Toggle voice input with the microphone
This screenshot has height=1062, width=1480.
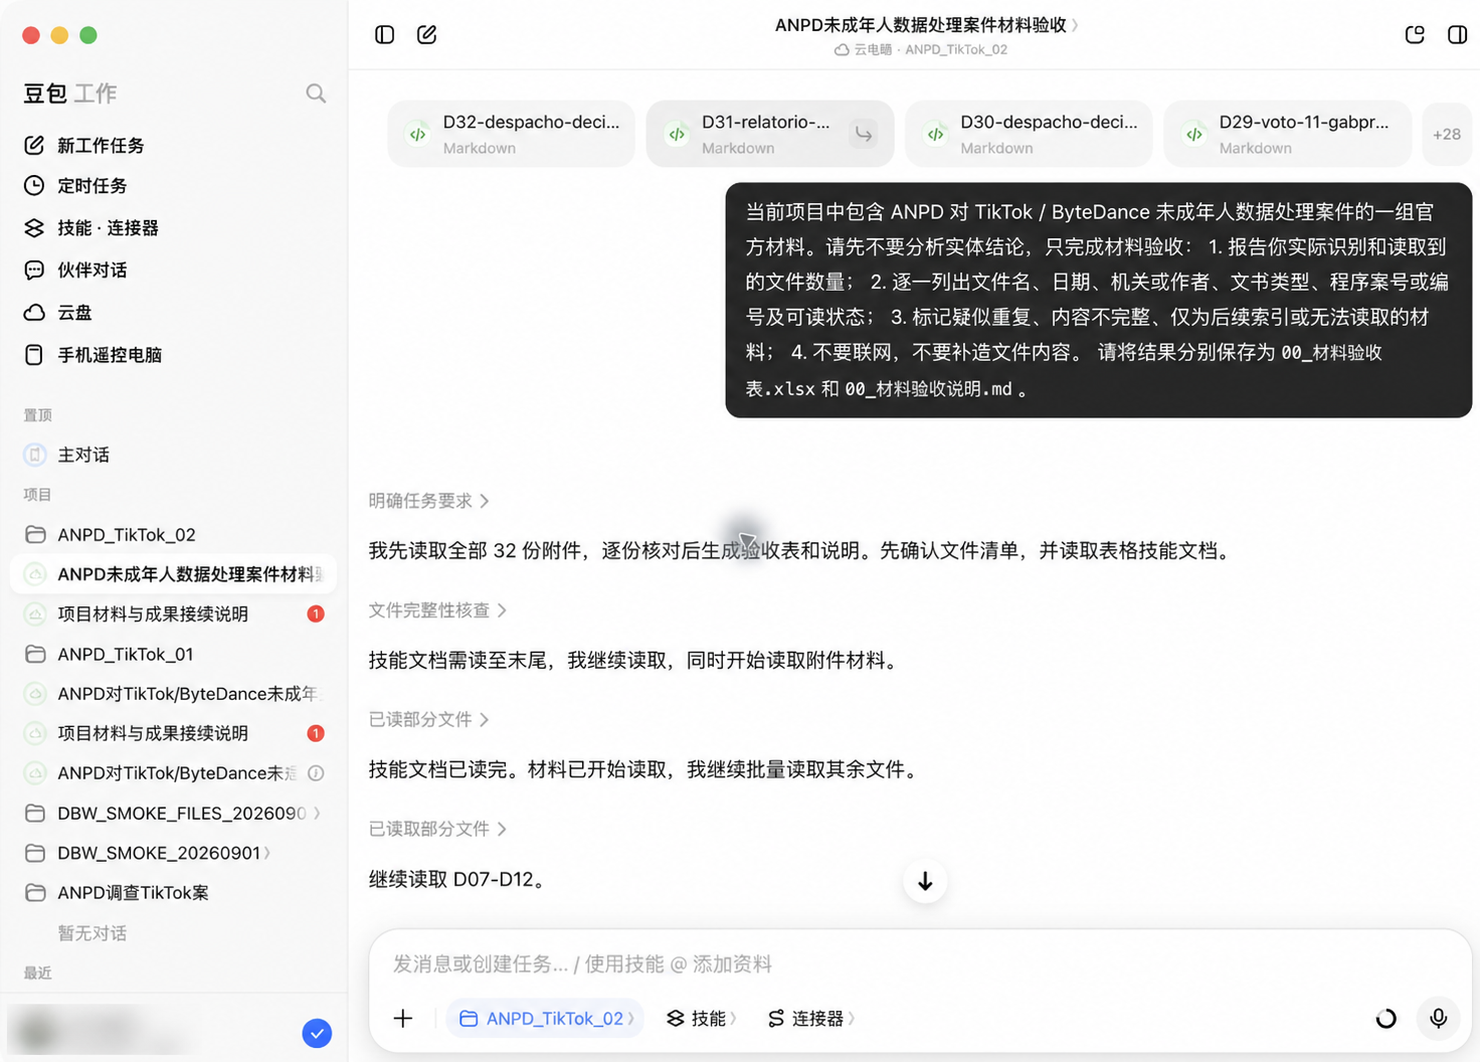1438,1019
